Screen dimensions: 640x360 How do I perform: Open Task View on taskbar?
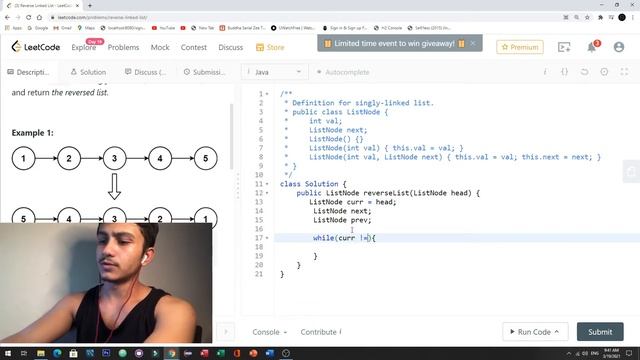pos(24,353)
